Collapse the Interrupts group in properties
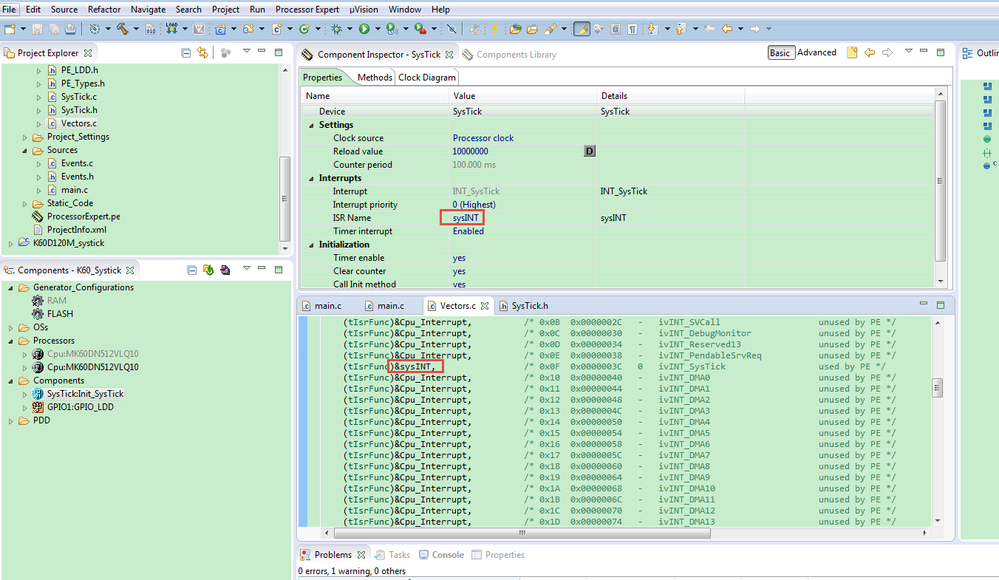Viewport: 999px width, 580px height. pos(312,178)
